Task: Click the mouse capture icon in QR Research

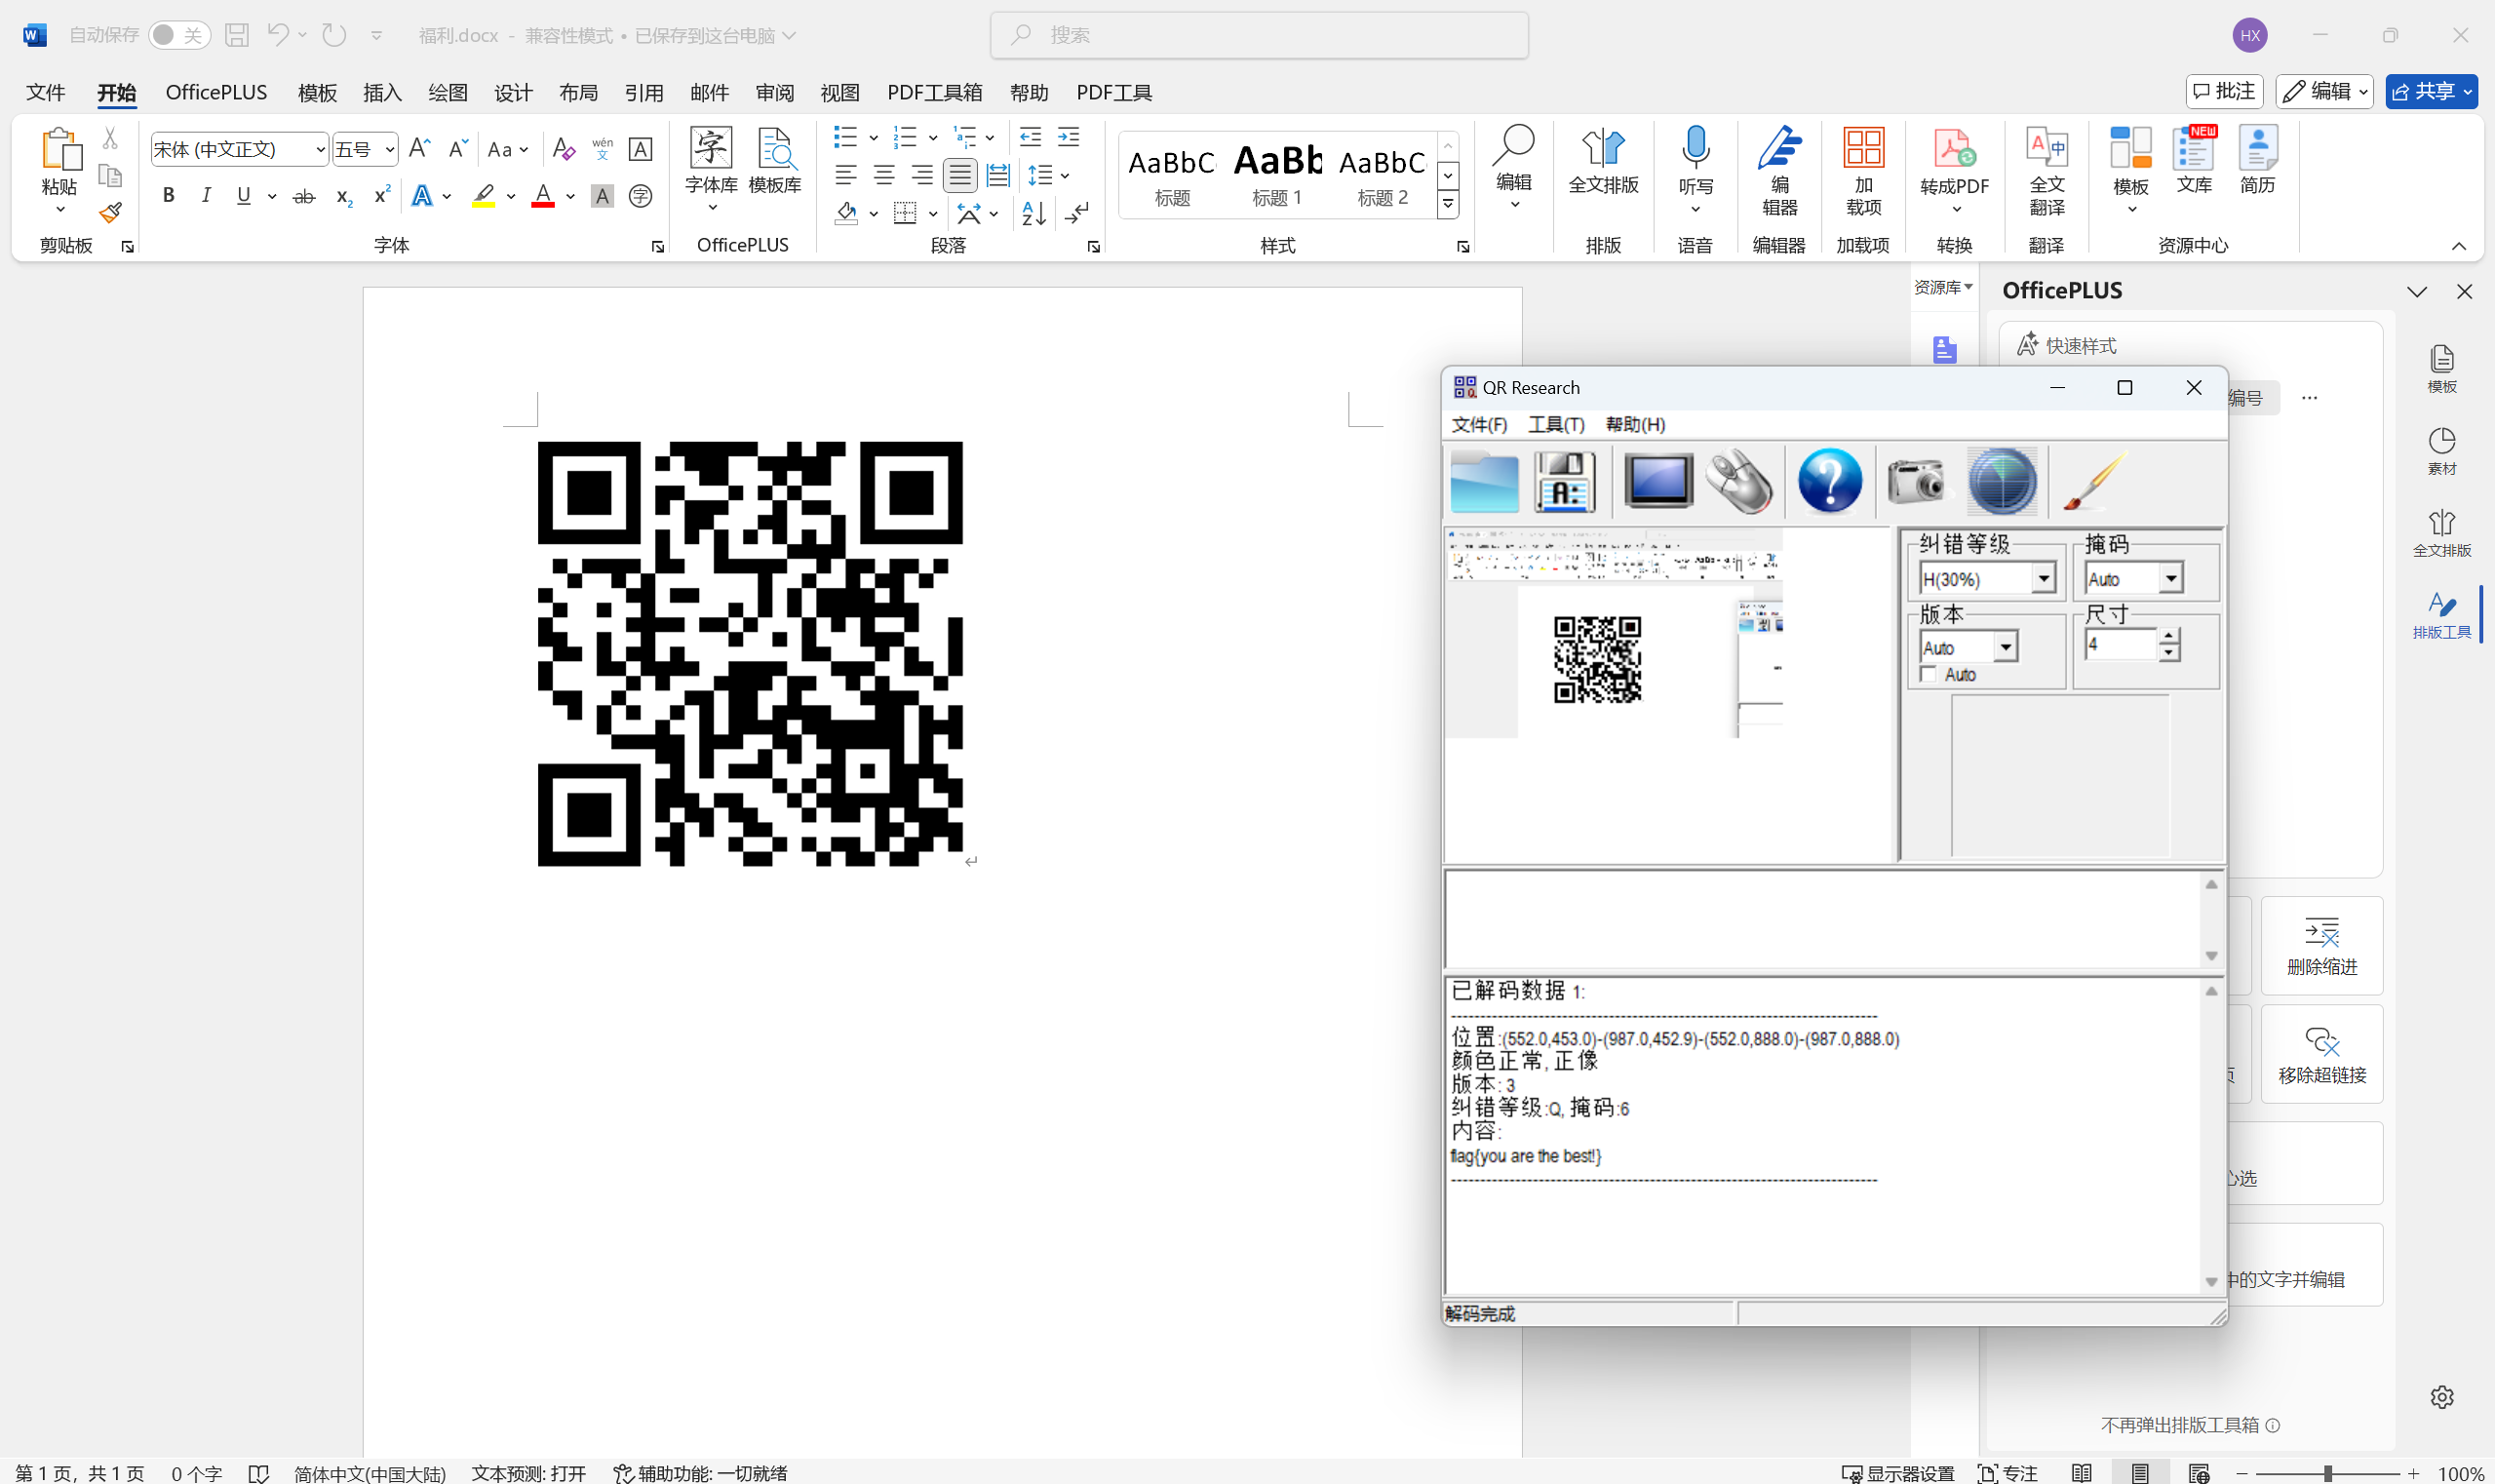Action: pos(1740,482)
